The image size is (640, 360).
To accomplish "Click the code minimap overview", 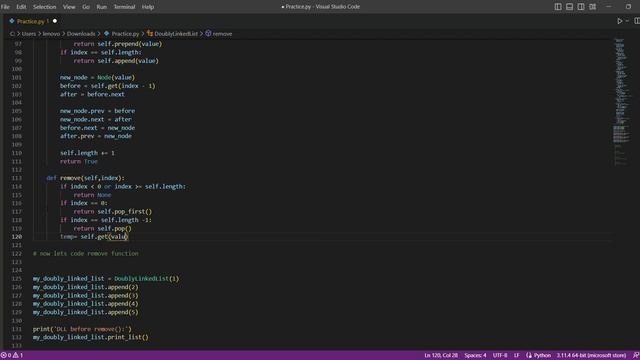I will tap(622, 102).
